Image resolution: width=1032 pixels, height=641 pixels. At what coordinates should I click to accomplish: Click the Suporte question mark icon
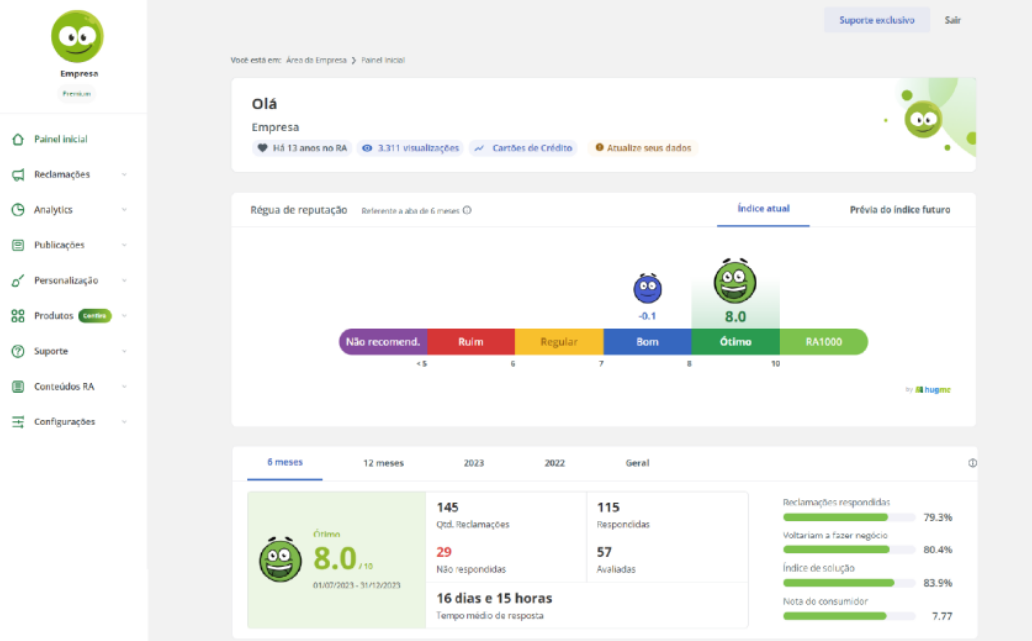click(18, 351)
